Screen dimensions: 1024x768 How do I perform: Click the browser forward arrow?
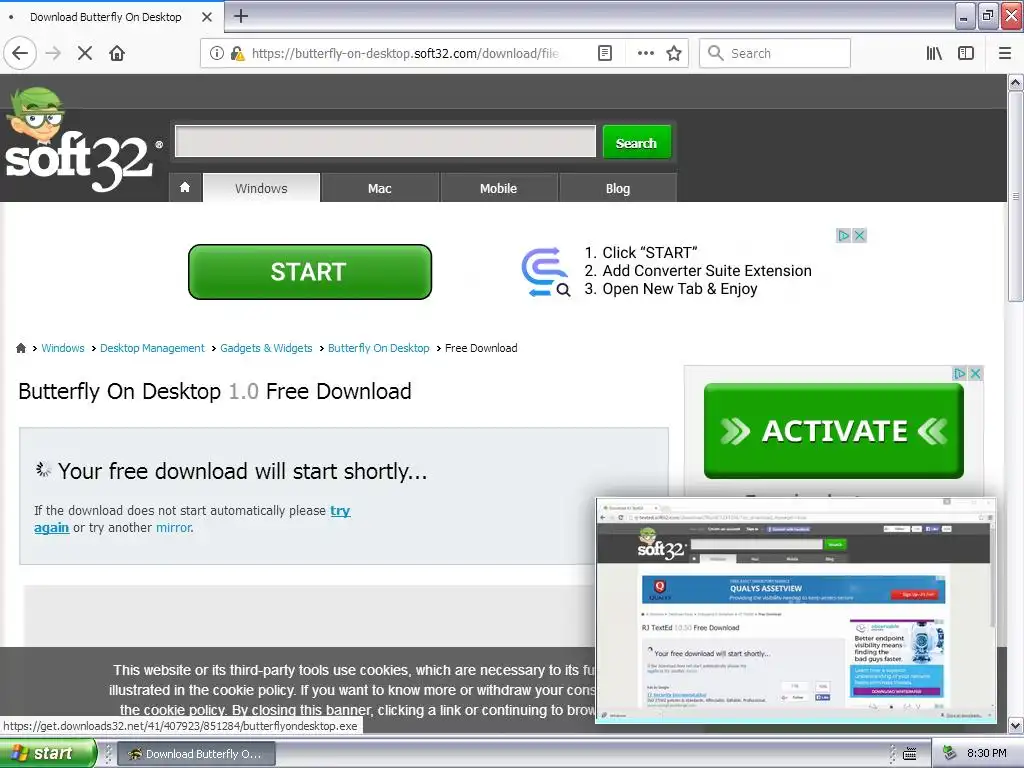point(54,53)
